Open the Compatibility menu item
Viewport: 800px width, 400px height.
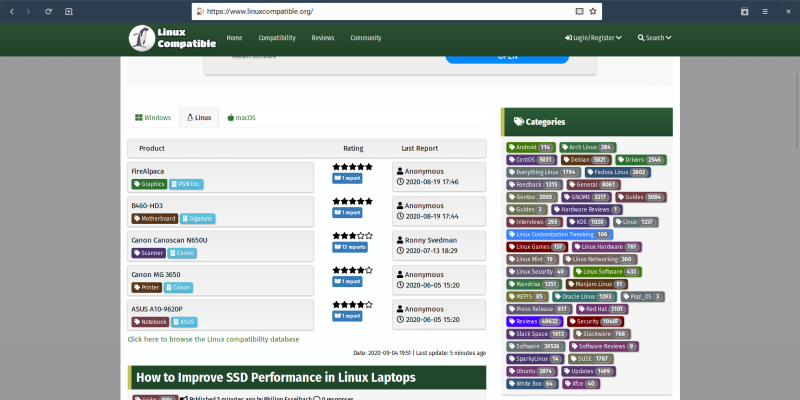(x=276, y=38)
